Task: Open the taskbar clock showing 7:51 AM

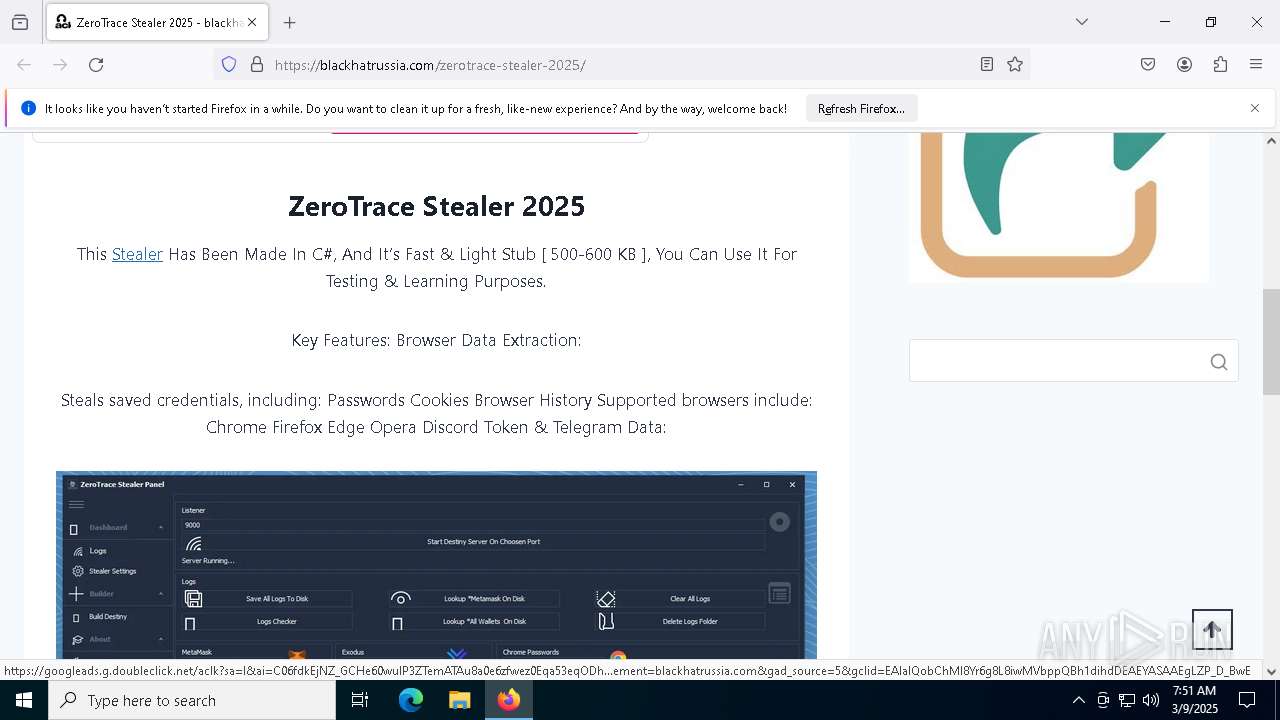Action: coord(1194,700)
